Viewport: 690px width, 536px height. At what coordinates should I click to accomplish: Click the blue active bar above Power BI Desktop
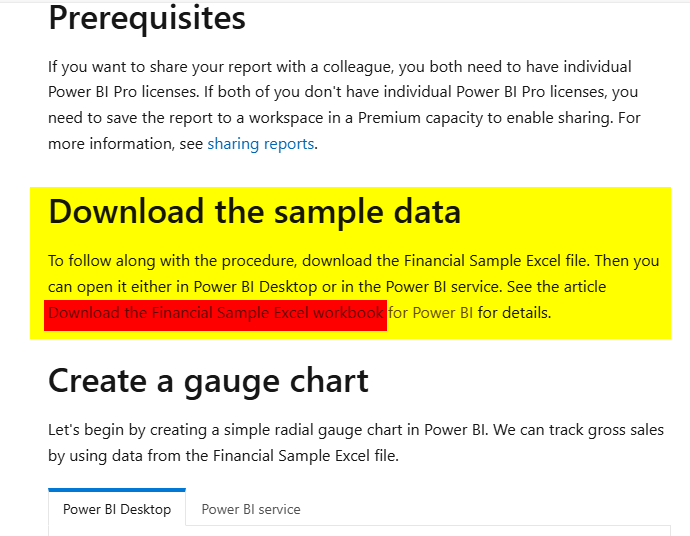[x=117, y=490]
